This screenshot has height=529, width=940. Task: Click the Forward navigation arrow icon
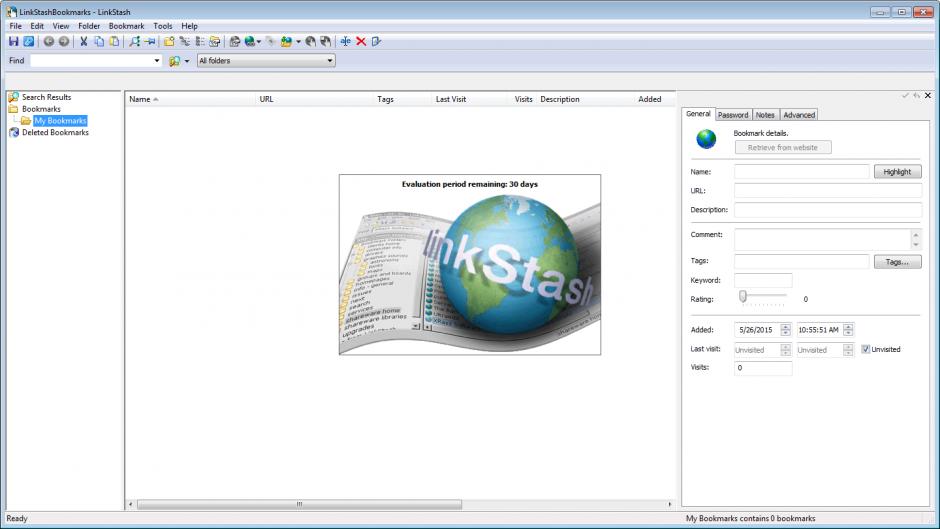click(64, 41)
